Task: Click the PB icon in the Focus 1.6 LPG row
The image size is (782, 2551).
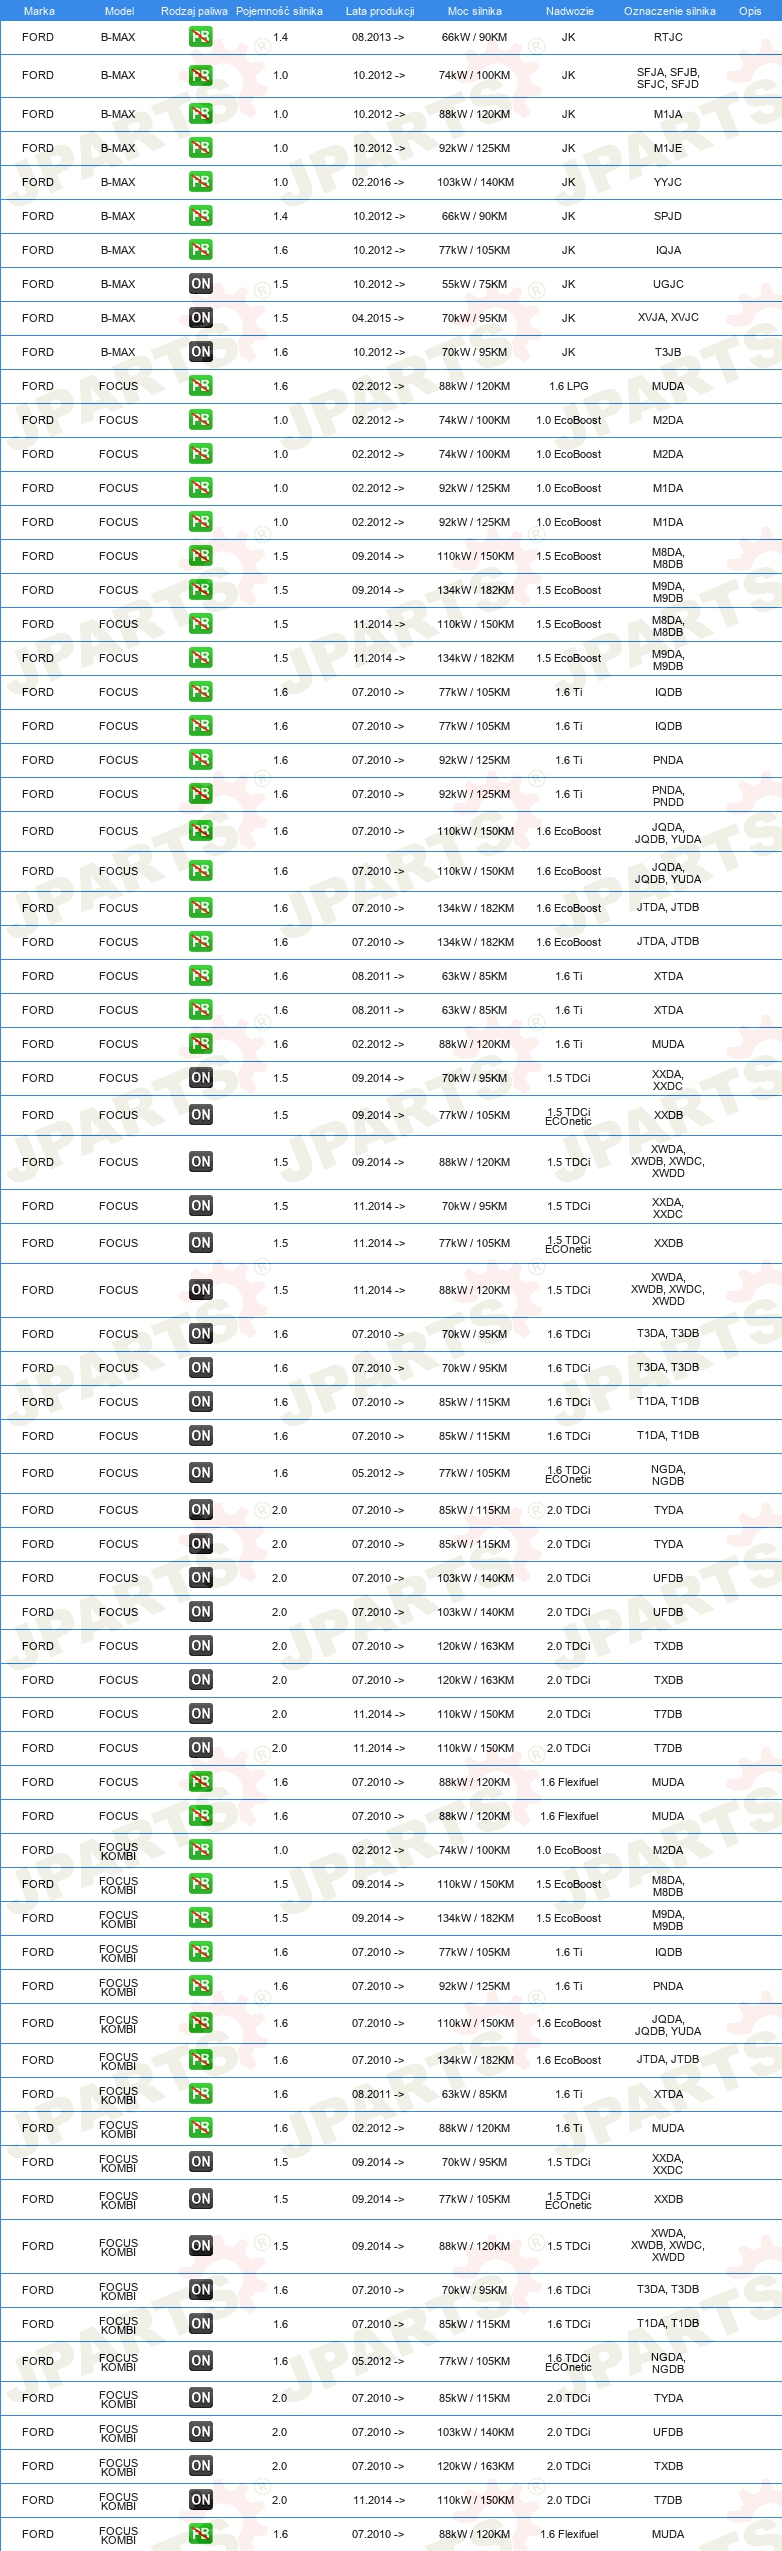Action: click(200, 386)
